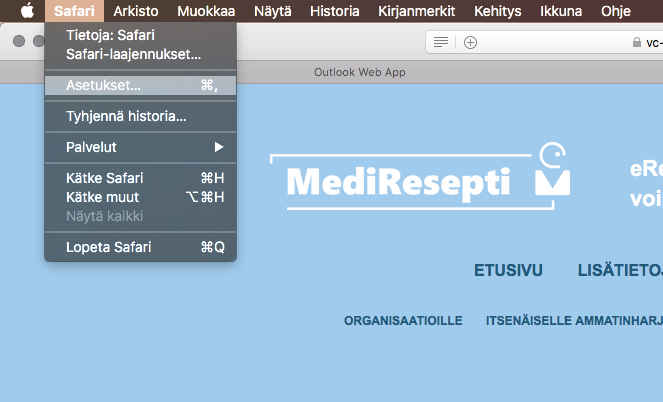The width and height of the screenshot is (663, 402).
Task: Open the Apple menu
Action: [x=27, y=11]
